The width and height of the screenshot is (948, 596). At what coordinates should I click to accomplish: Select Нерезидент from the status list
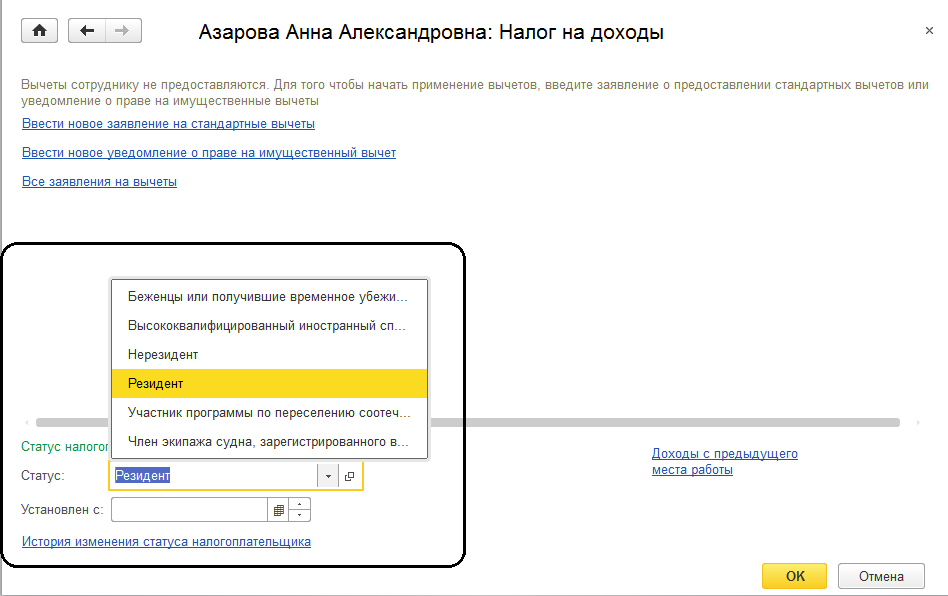pos(163,355)
